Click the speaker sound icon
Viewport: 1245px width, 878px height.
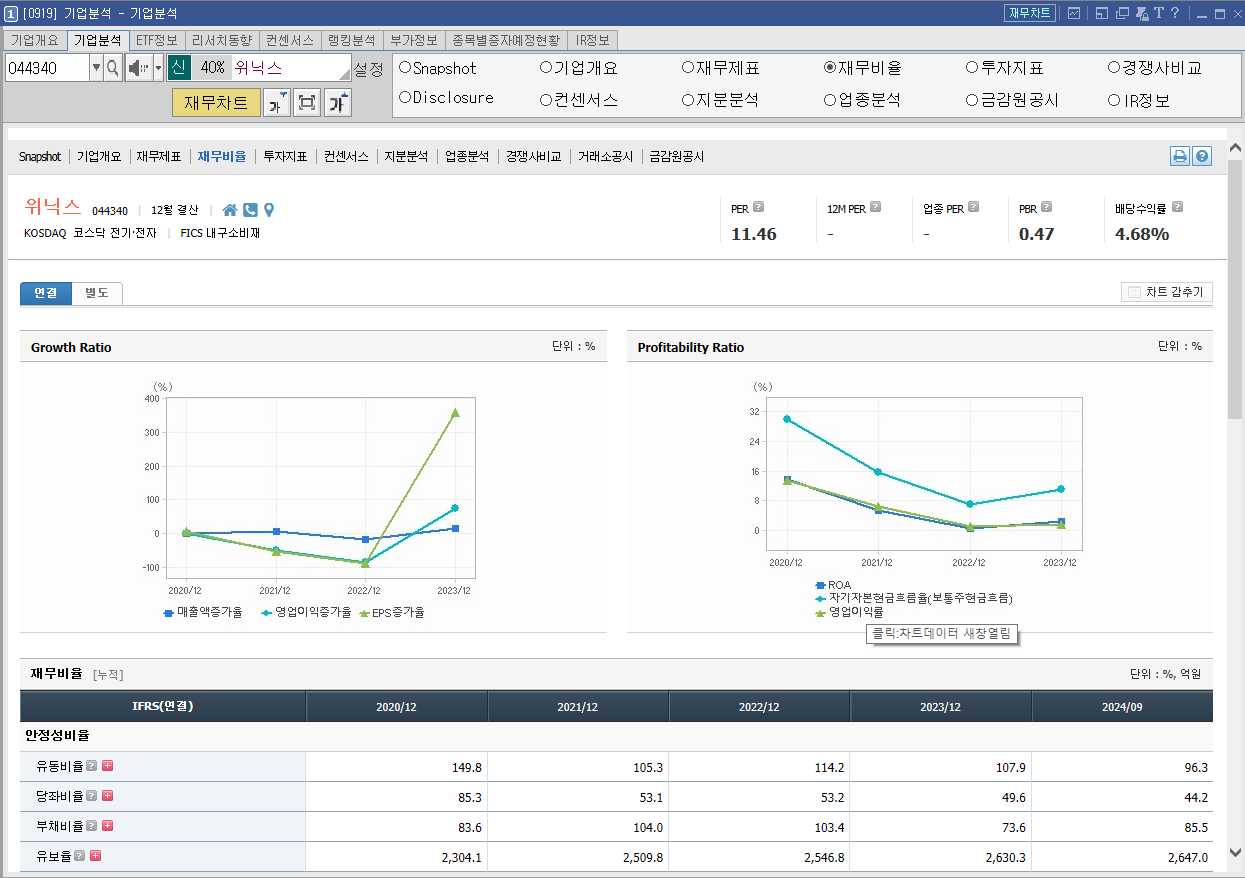pyautogui.click(x=138, y=68)
